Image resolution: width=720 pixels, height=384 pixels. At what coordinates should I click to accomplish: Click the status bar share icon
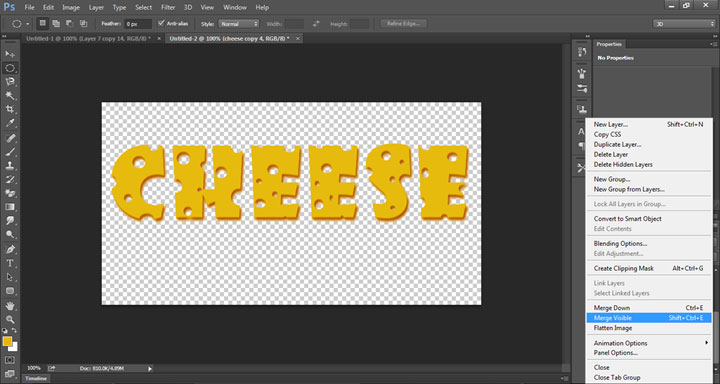(52, 368)
